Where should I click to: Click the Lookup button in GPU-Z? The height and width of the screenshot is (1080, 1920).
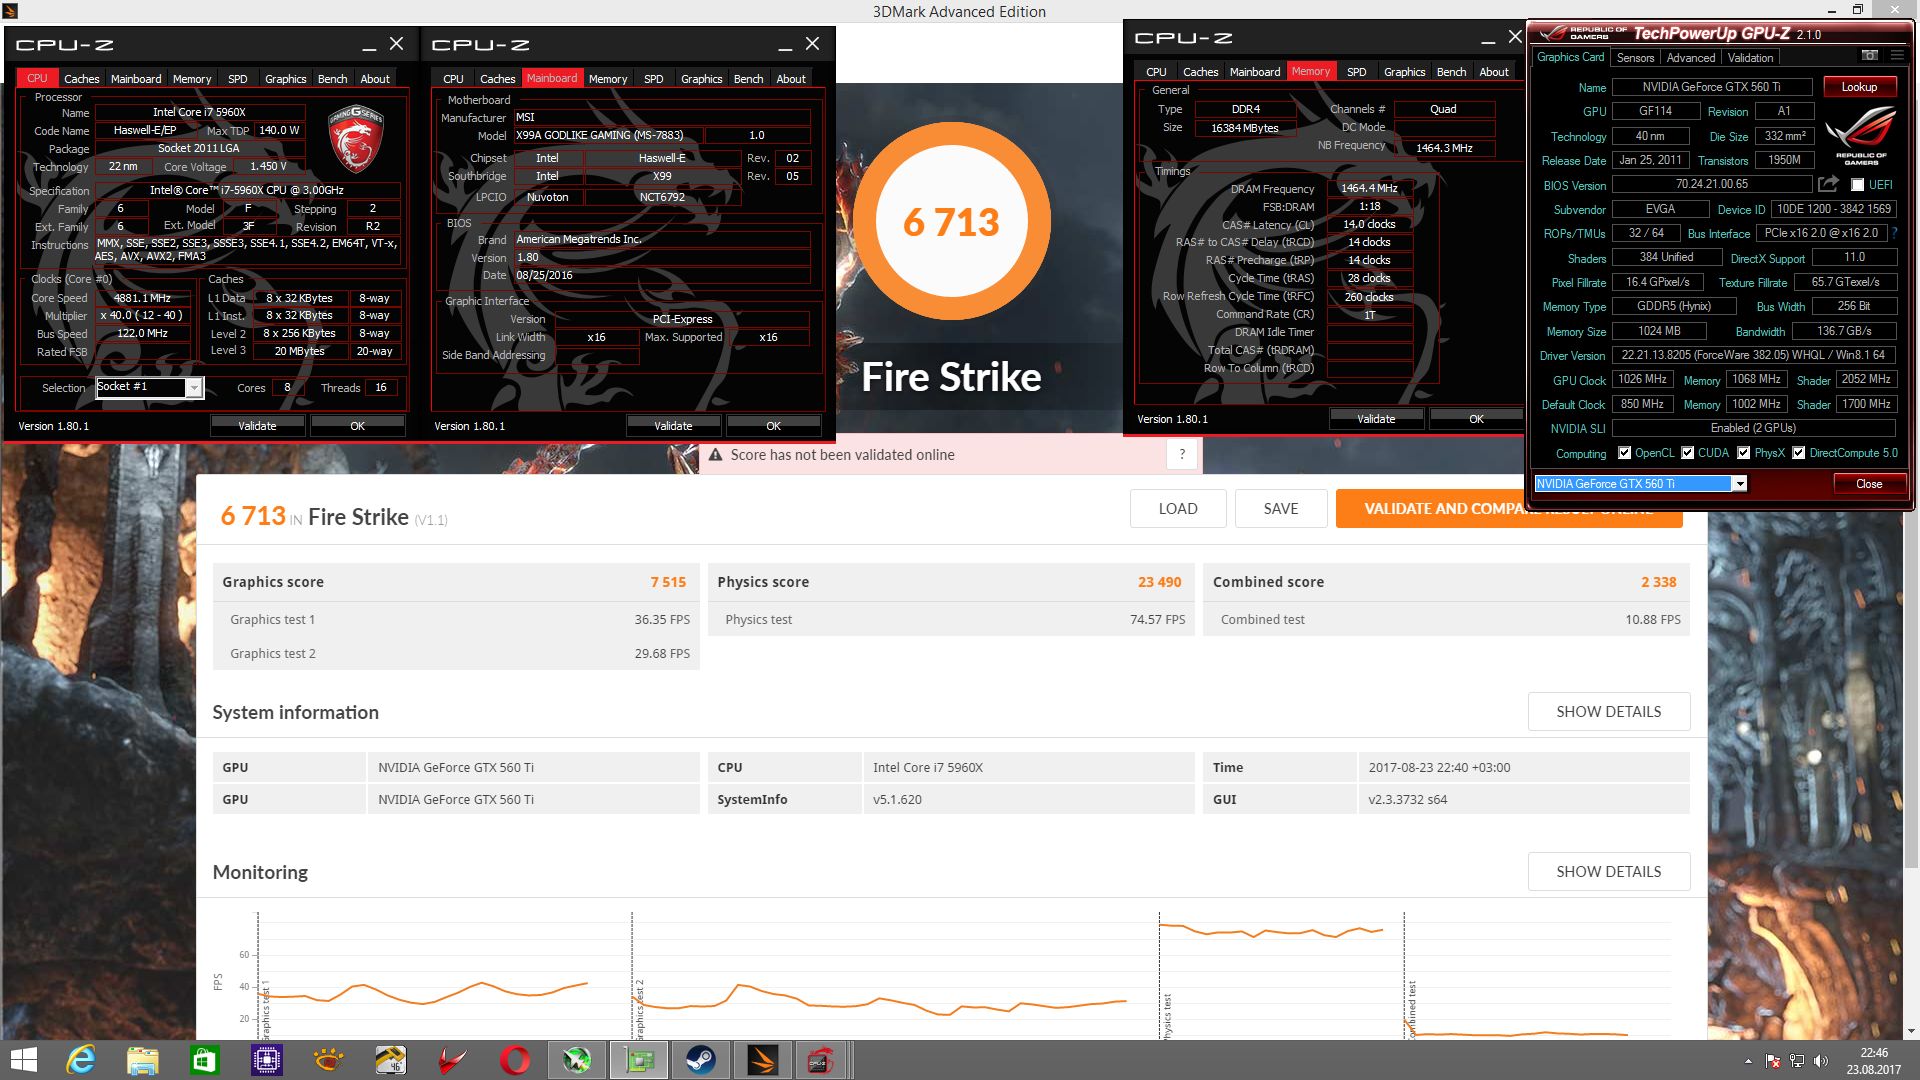[1859, 87]
